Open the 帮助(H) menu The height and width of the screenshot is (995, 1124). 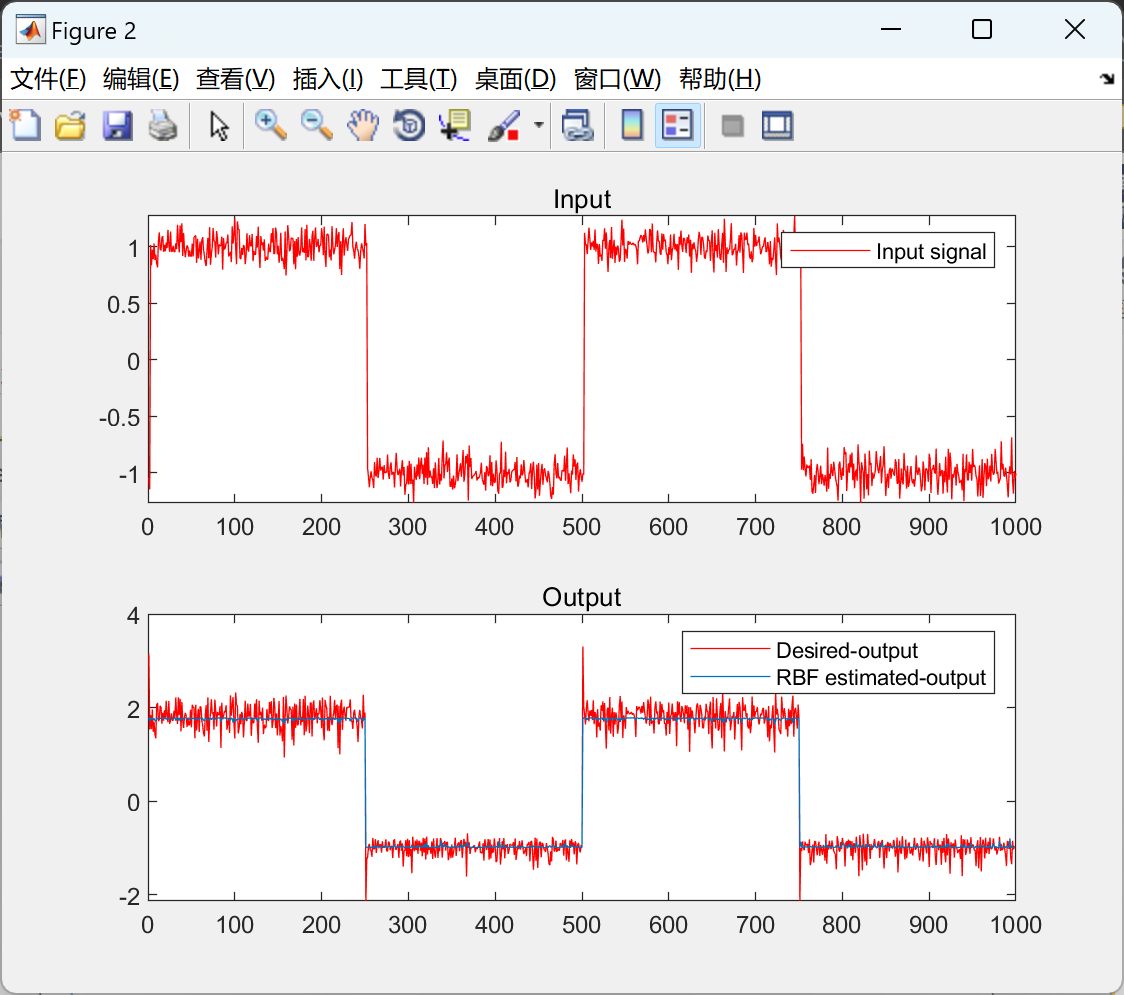point(720,79)
